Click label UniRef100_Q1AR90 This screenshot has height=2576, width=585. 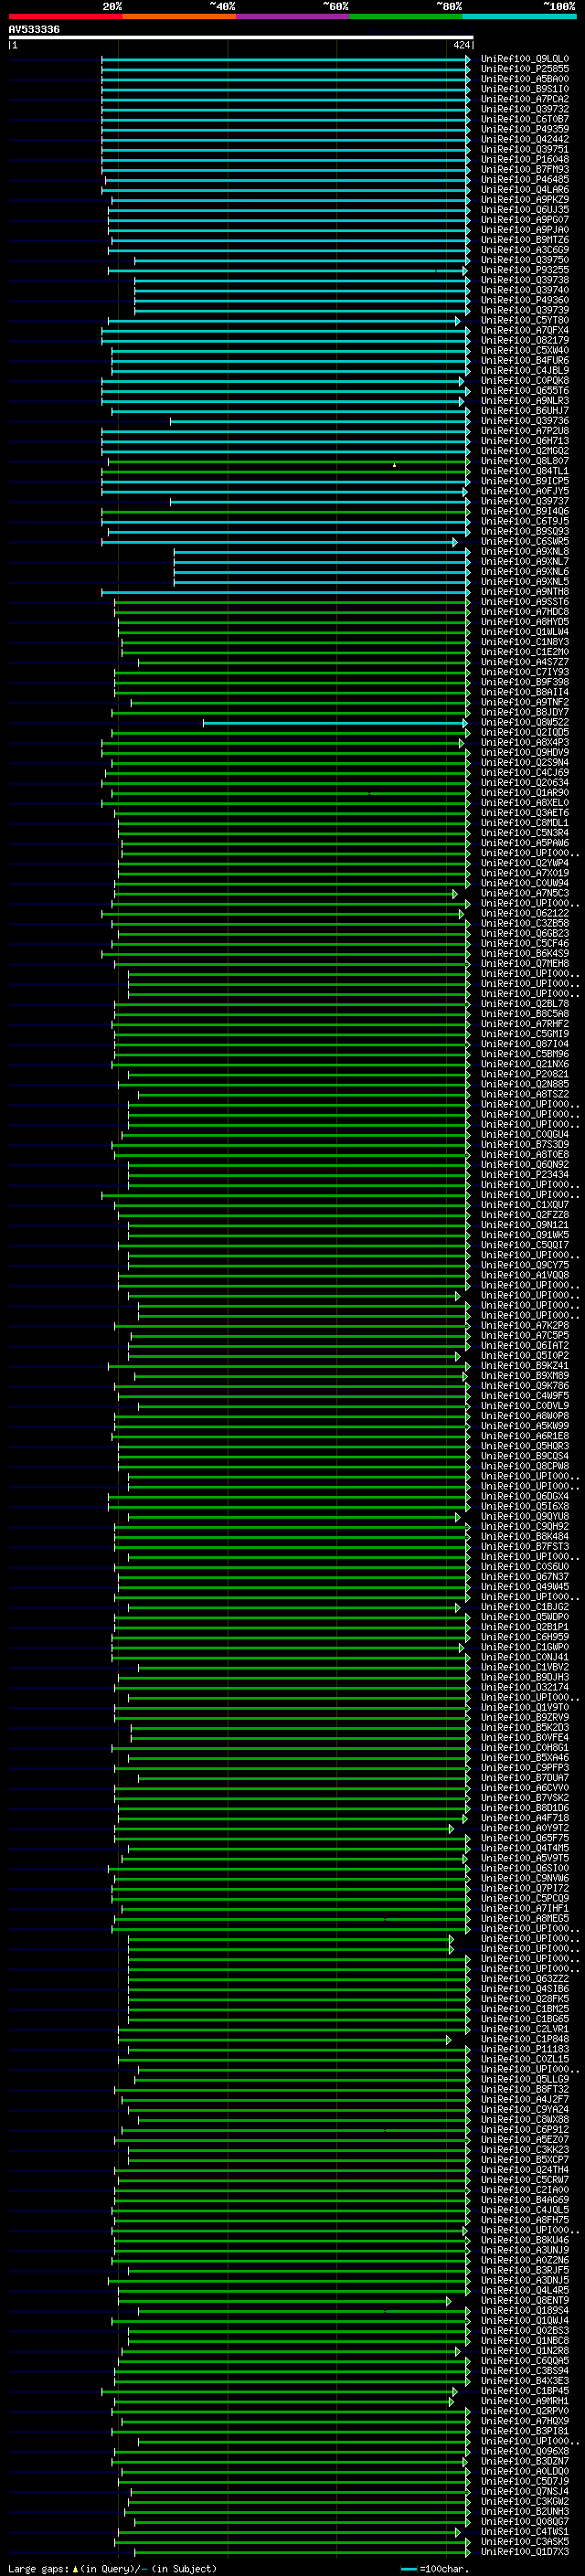pyautogui.click(x=524, y=793)
